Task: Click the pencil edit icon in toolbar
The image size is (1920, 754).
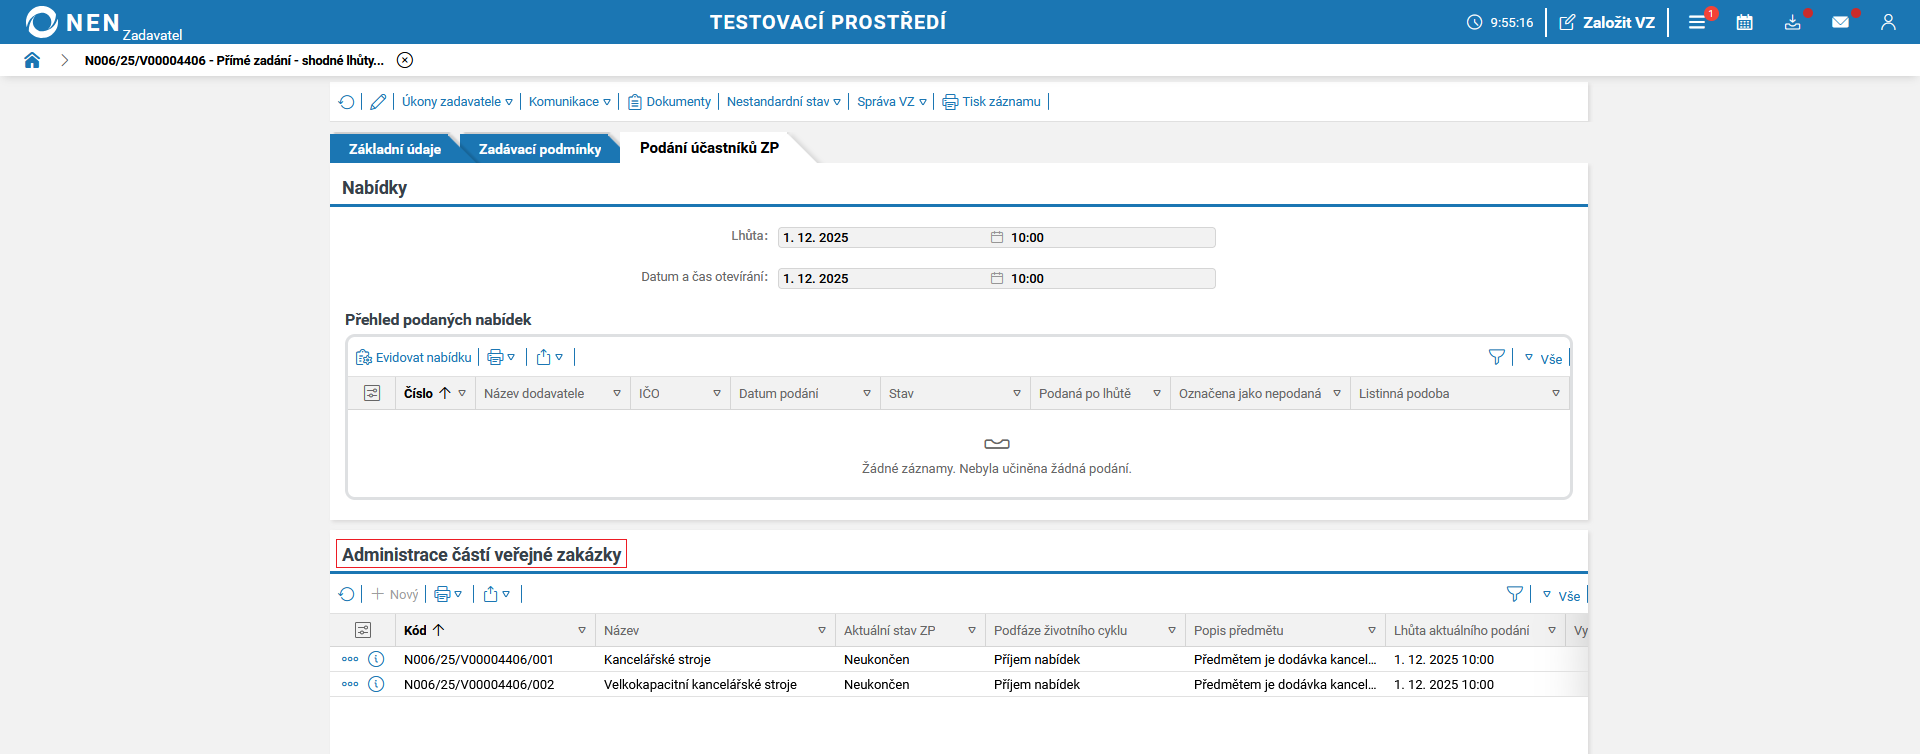Action: pos(378,102)
